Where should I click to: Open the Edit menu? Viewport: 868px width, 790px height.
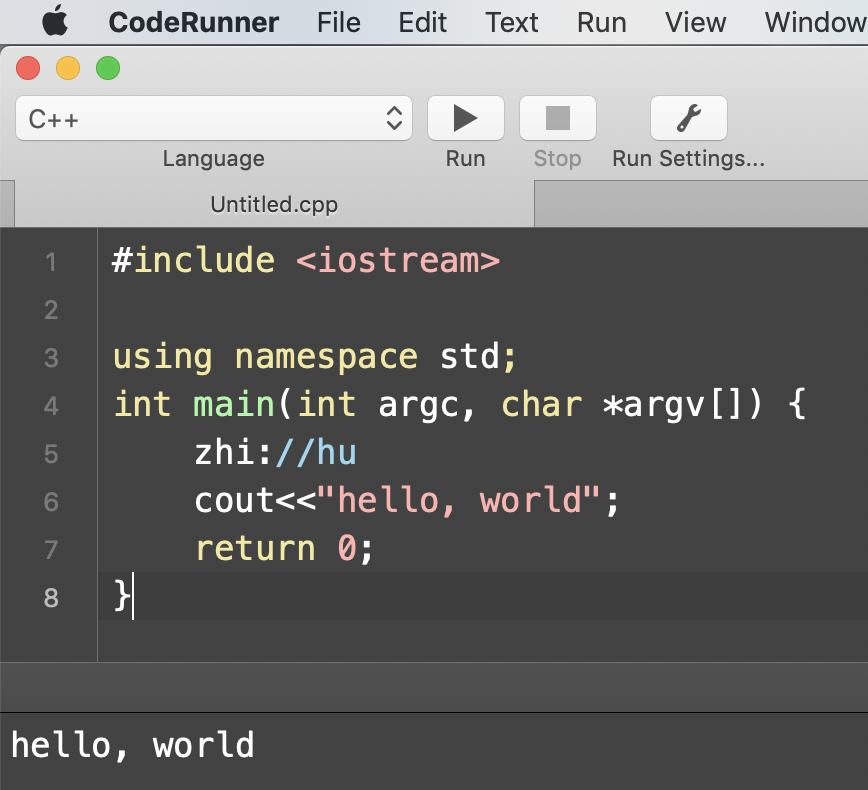click(422, 23)
